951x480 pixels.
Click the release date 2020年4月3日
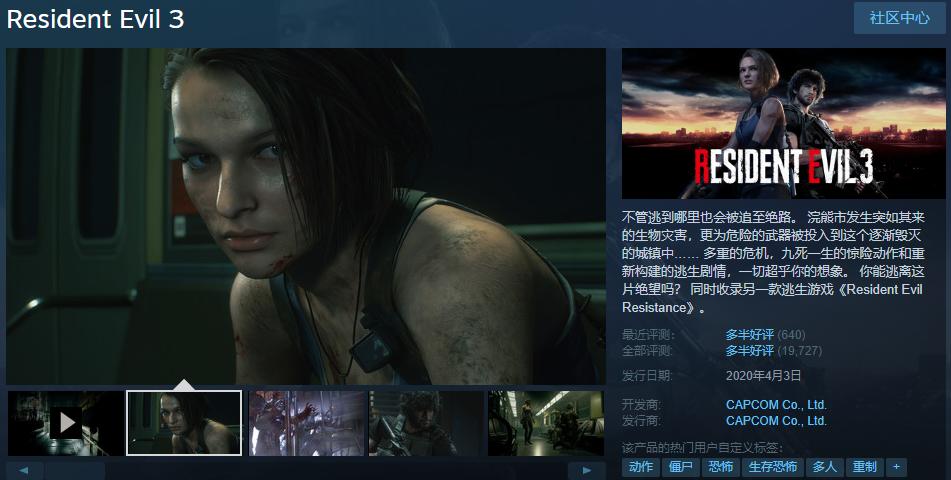(x=764, y=376)
